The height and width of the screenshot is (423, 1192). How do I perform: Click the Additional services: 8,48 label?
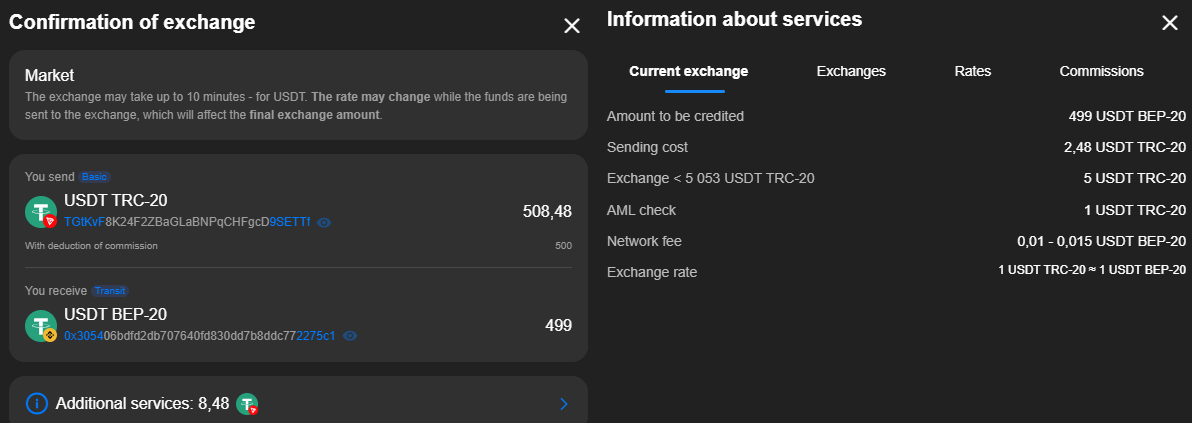point(142,404)
